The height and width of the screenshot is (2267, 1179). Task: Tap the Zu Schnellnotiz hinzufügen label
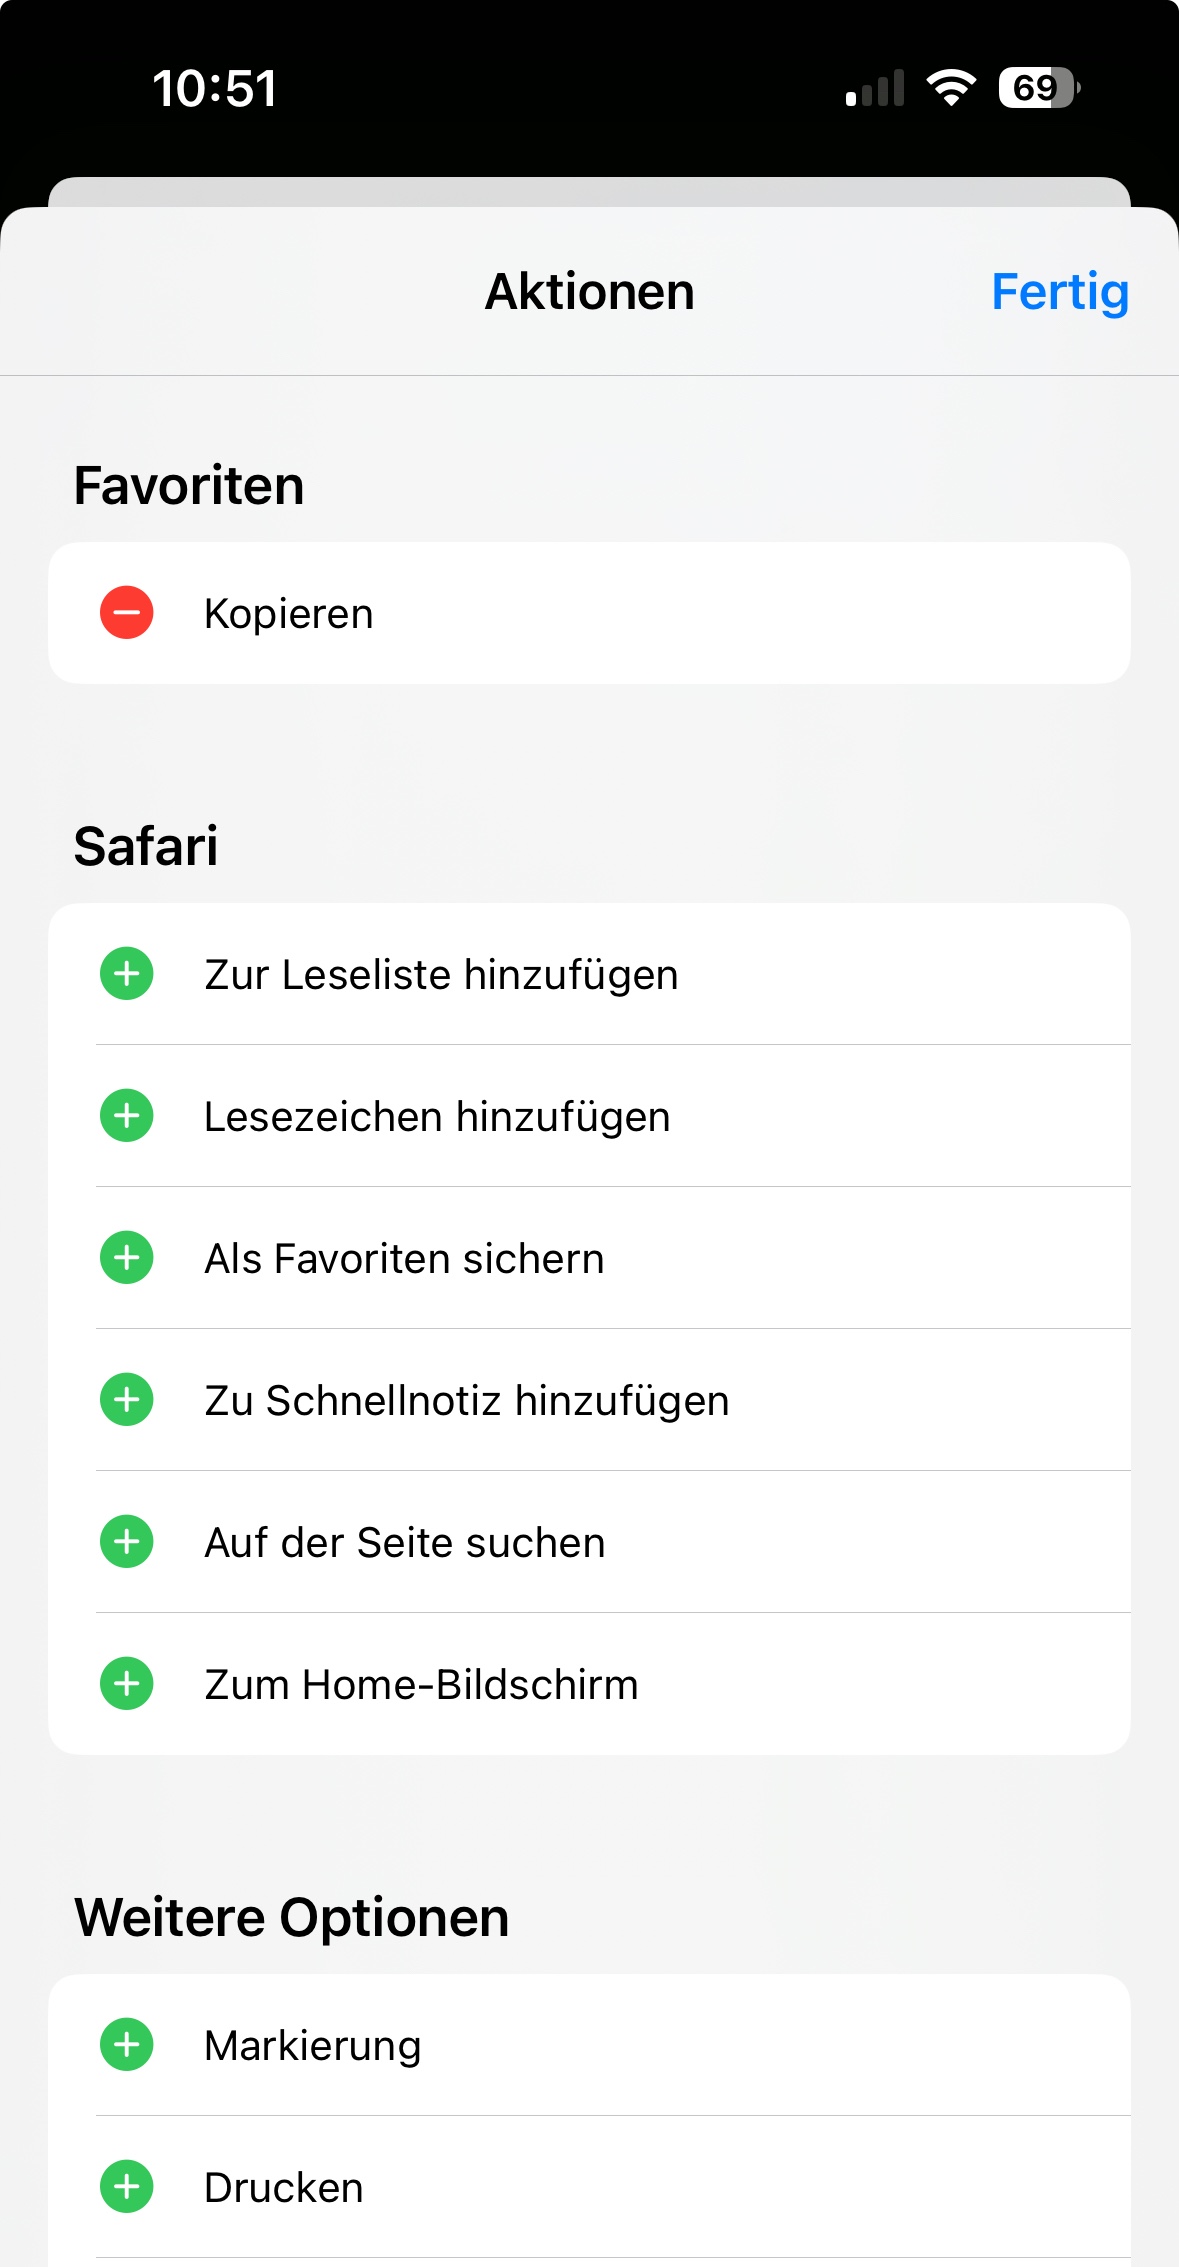click(467, 1401)
